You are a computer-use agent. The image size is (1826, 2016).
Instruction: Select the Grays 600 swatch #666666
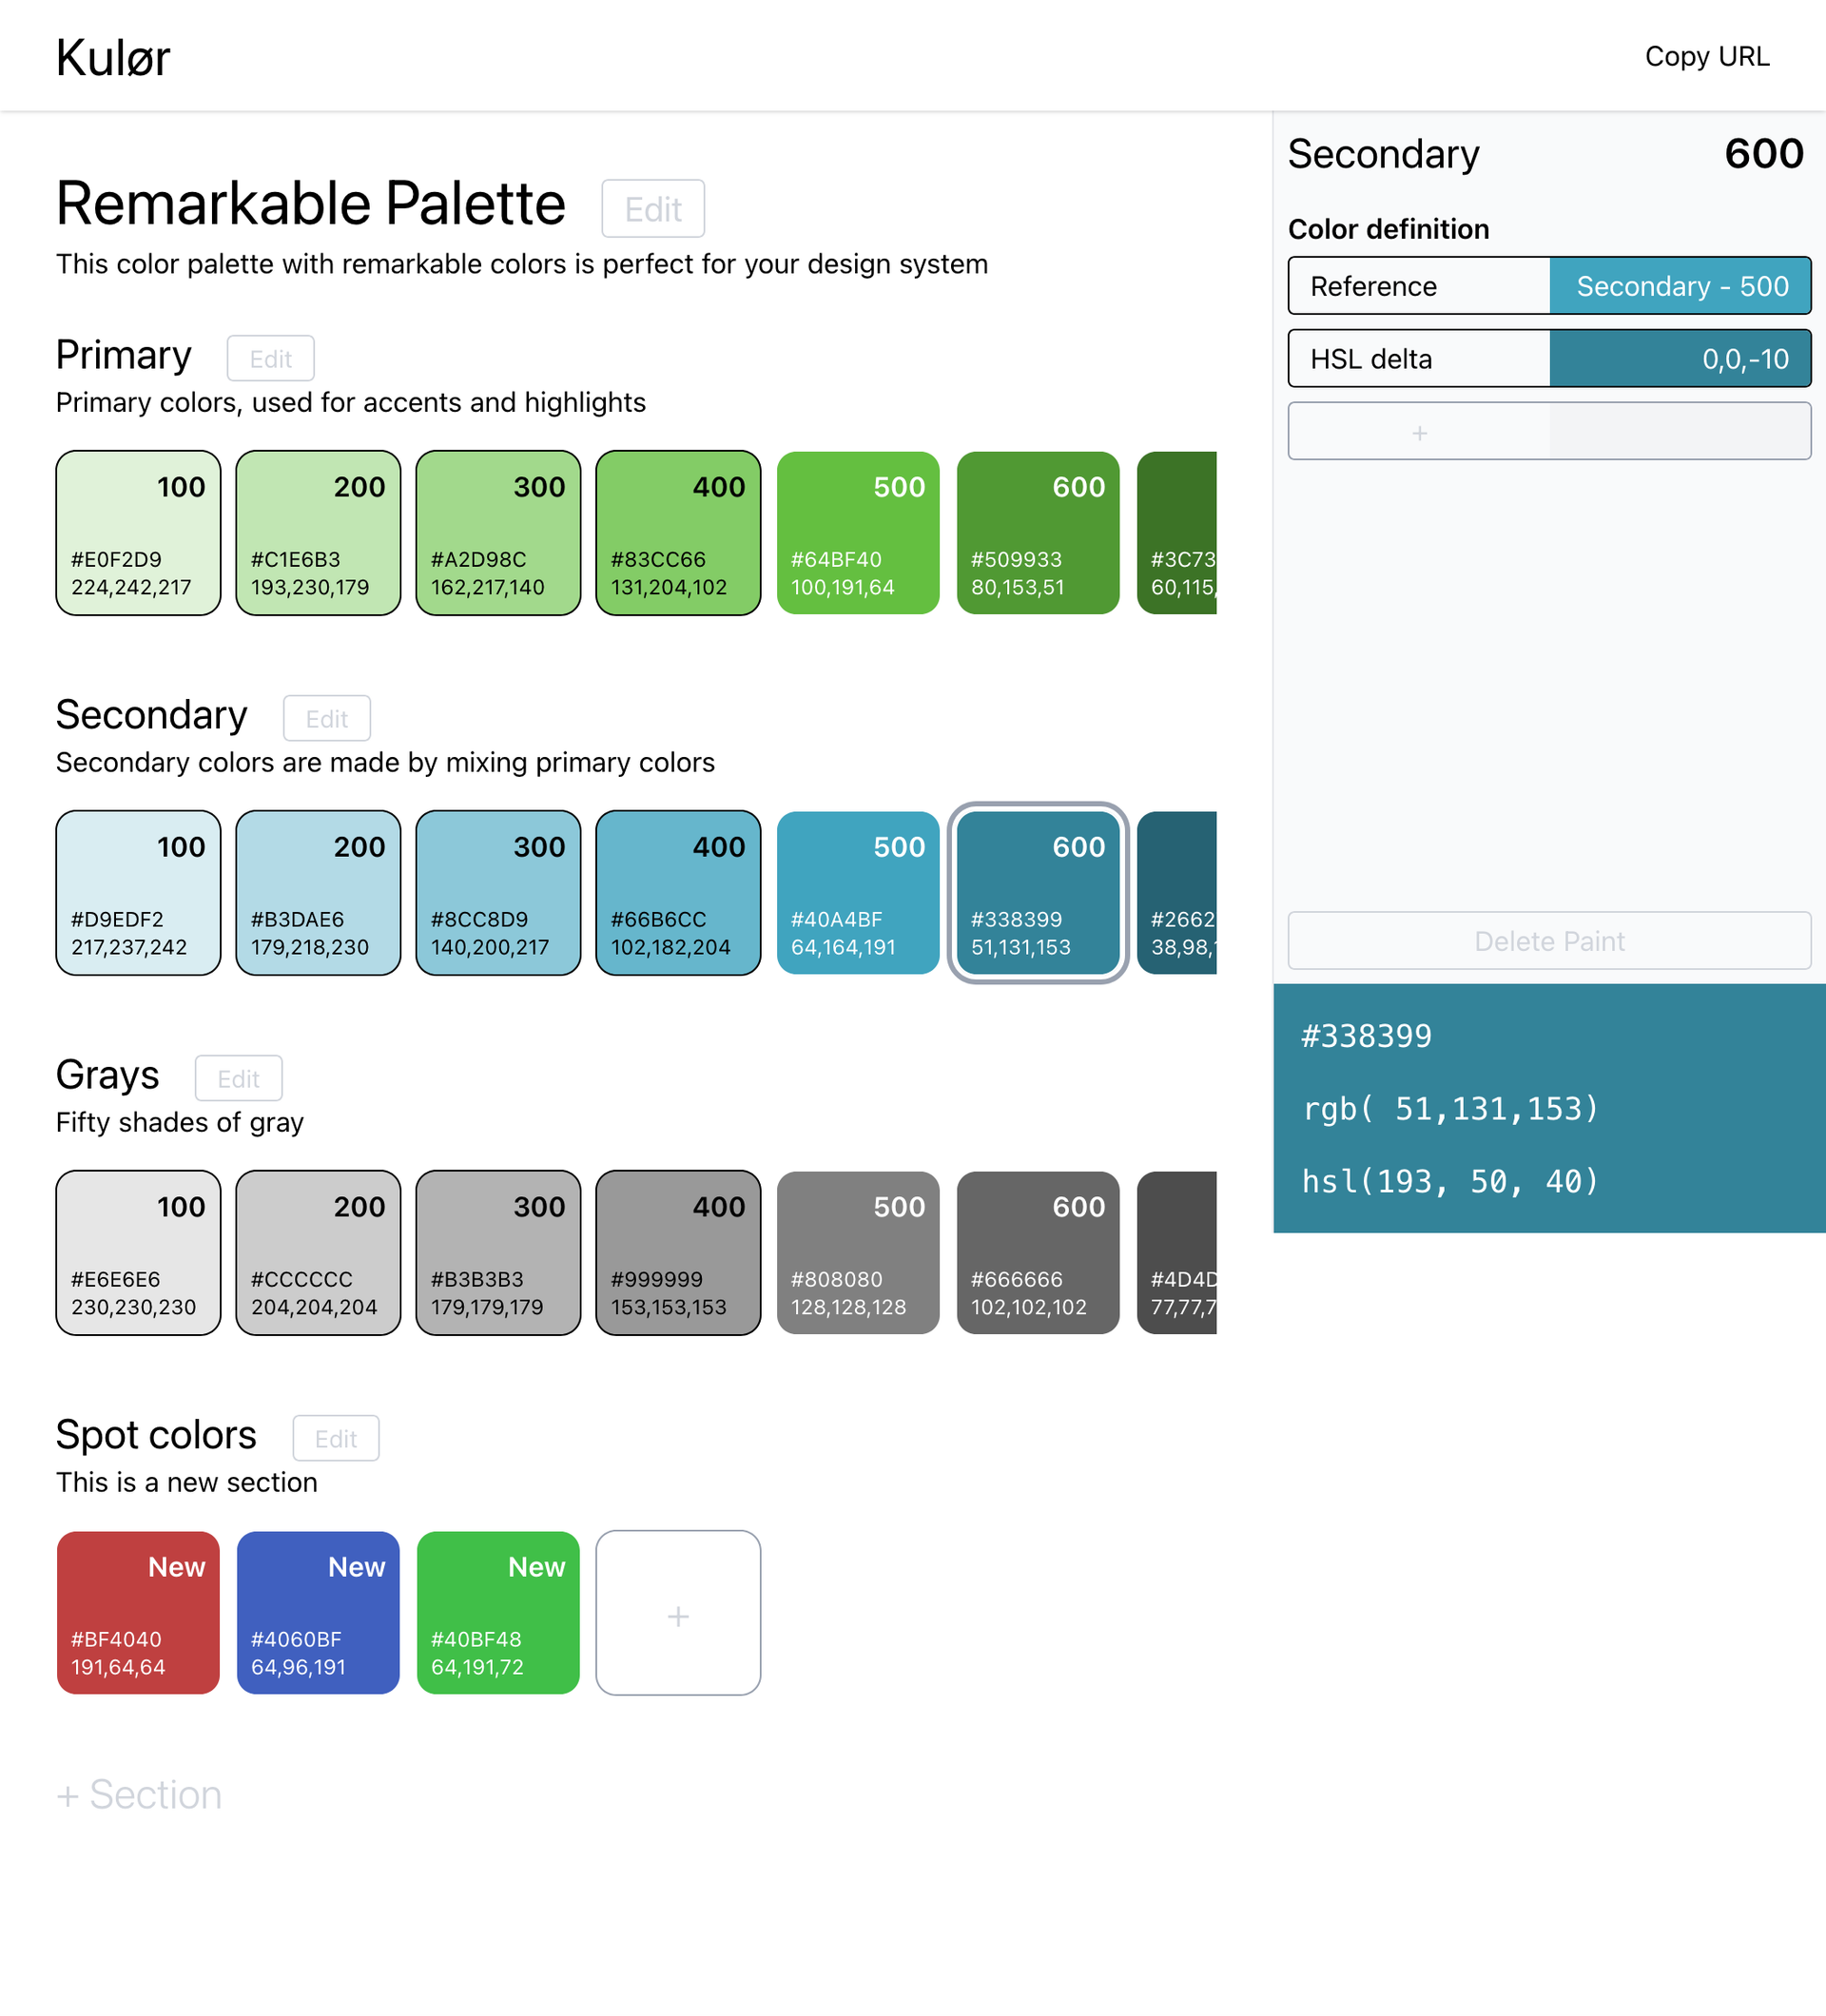pos(1038,1253)
